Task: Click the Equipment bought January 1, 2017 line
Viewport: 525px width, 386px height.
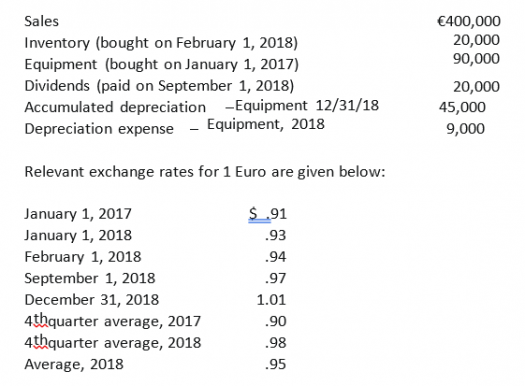Action: [161, 65]
